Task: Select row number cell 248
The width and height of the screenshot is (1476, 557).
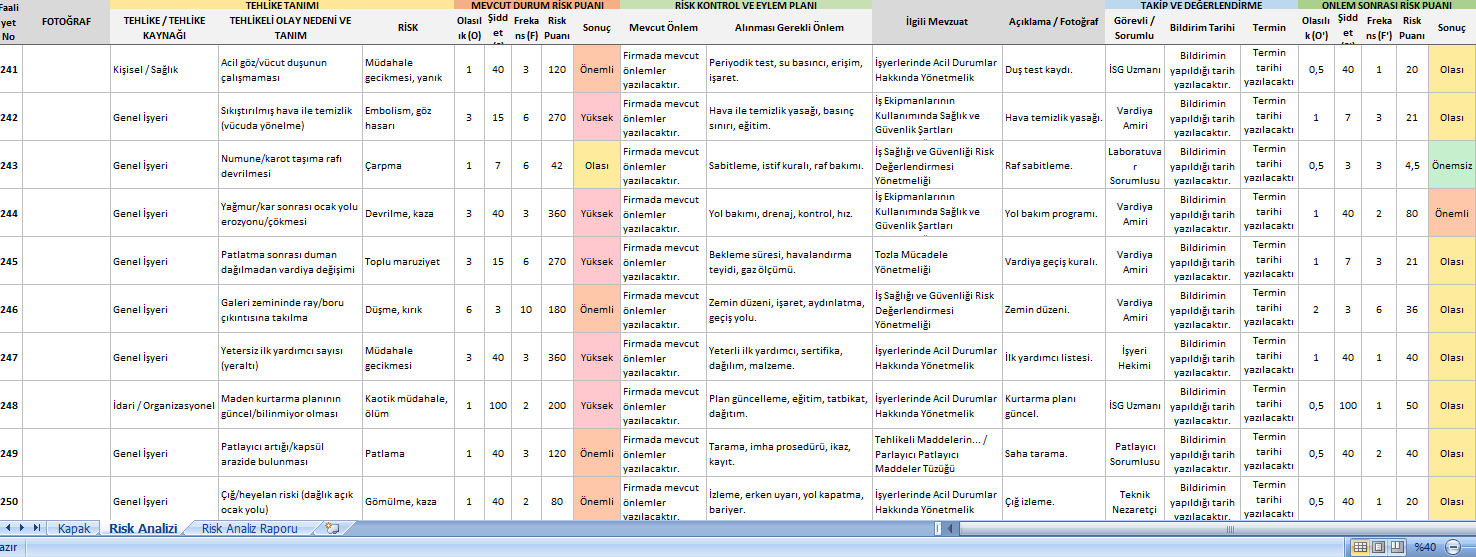Action: [x=10, y=406]
